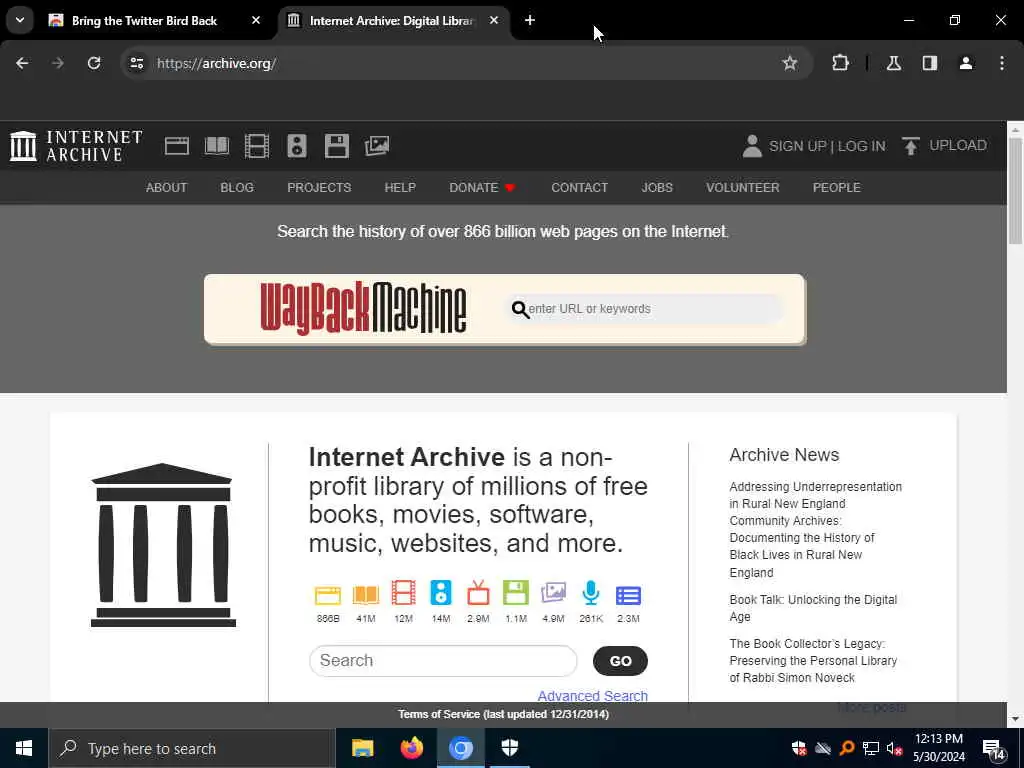Open the BLOG menu item
Viewport: 1024px width, 768px height.
tap(236, 187)
